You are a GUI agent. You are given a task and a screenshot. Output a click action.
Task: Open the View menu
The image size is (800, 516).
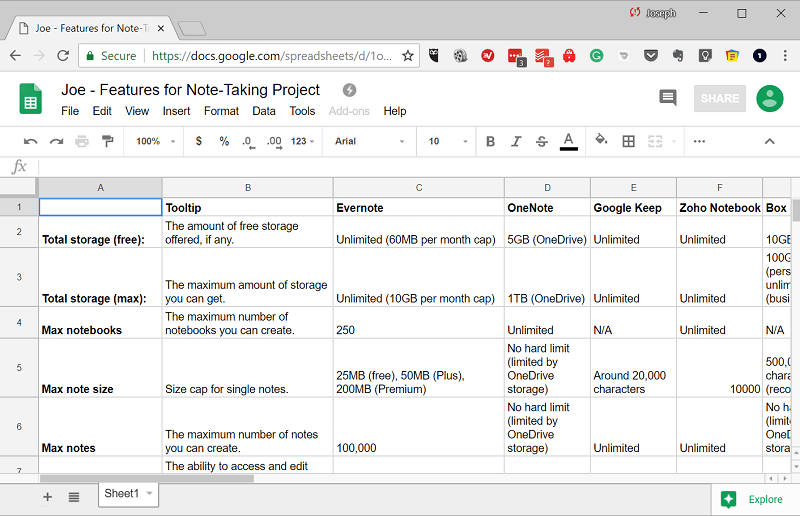(137, 111)
